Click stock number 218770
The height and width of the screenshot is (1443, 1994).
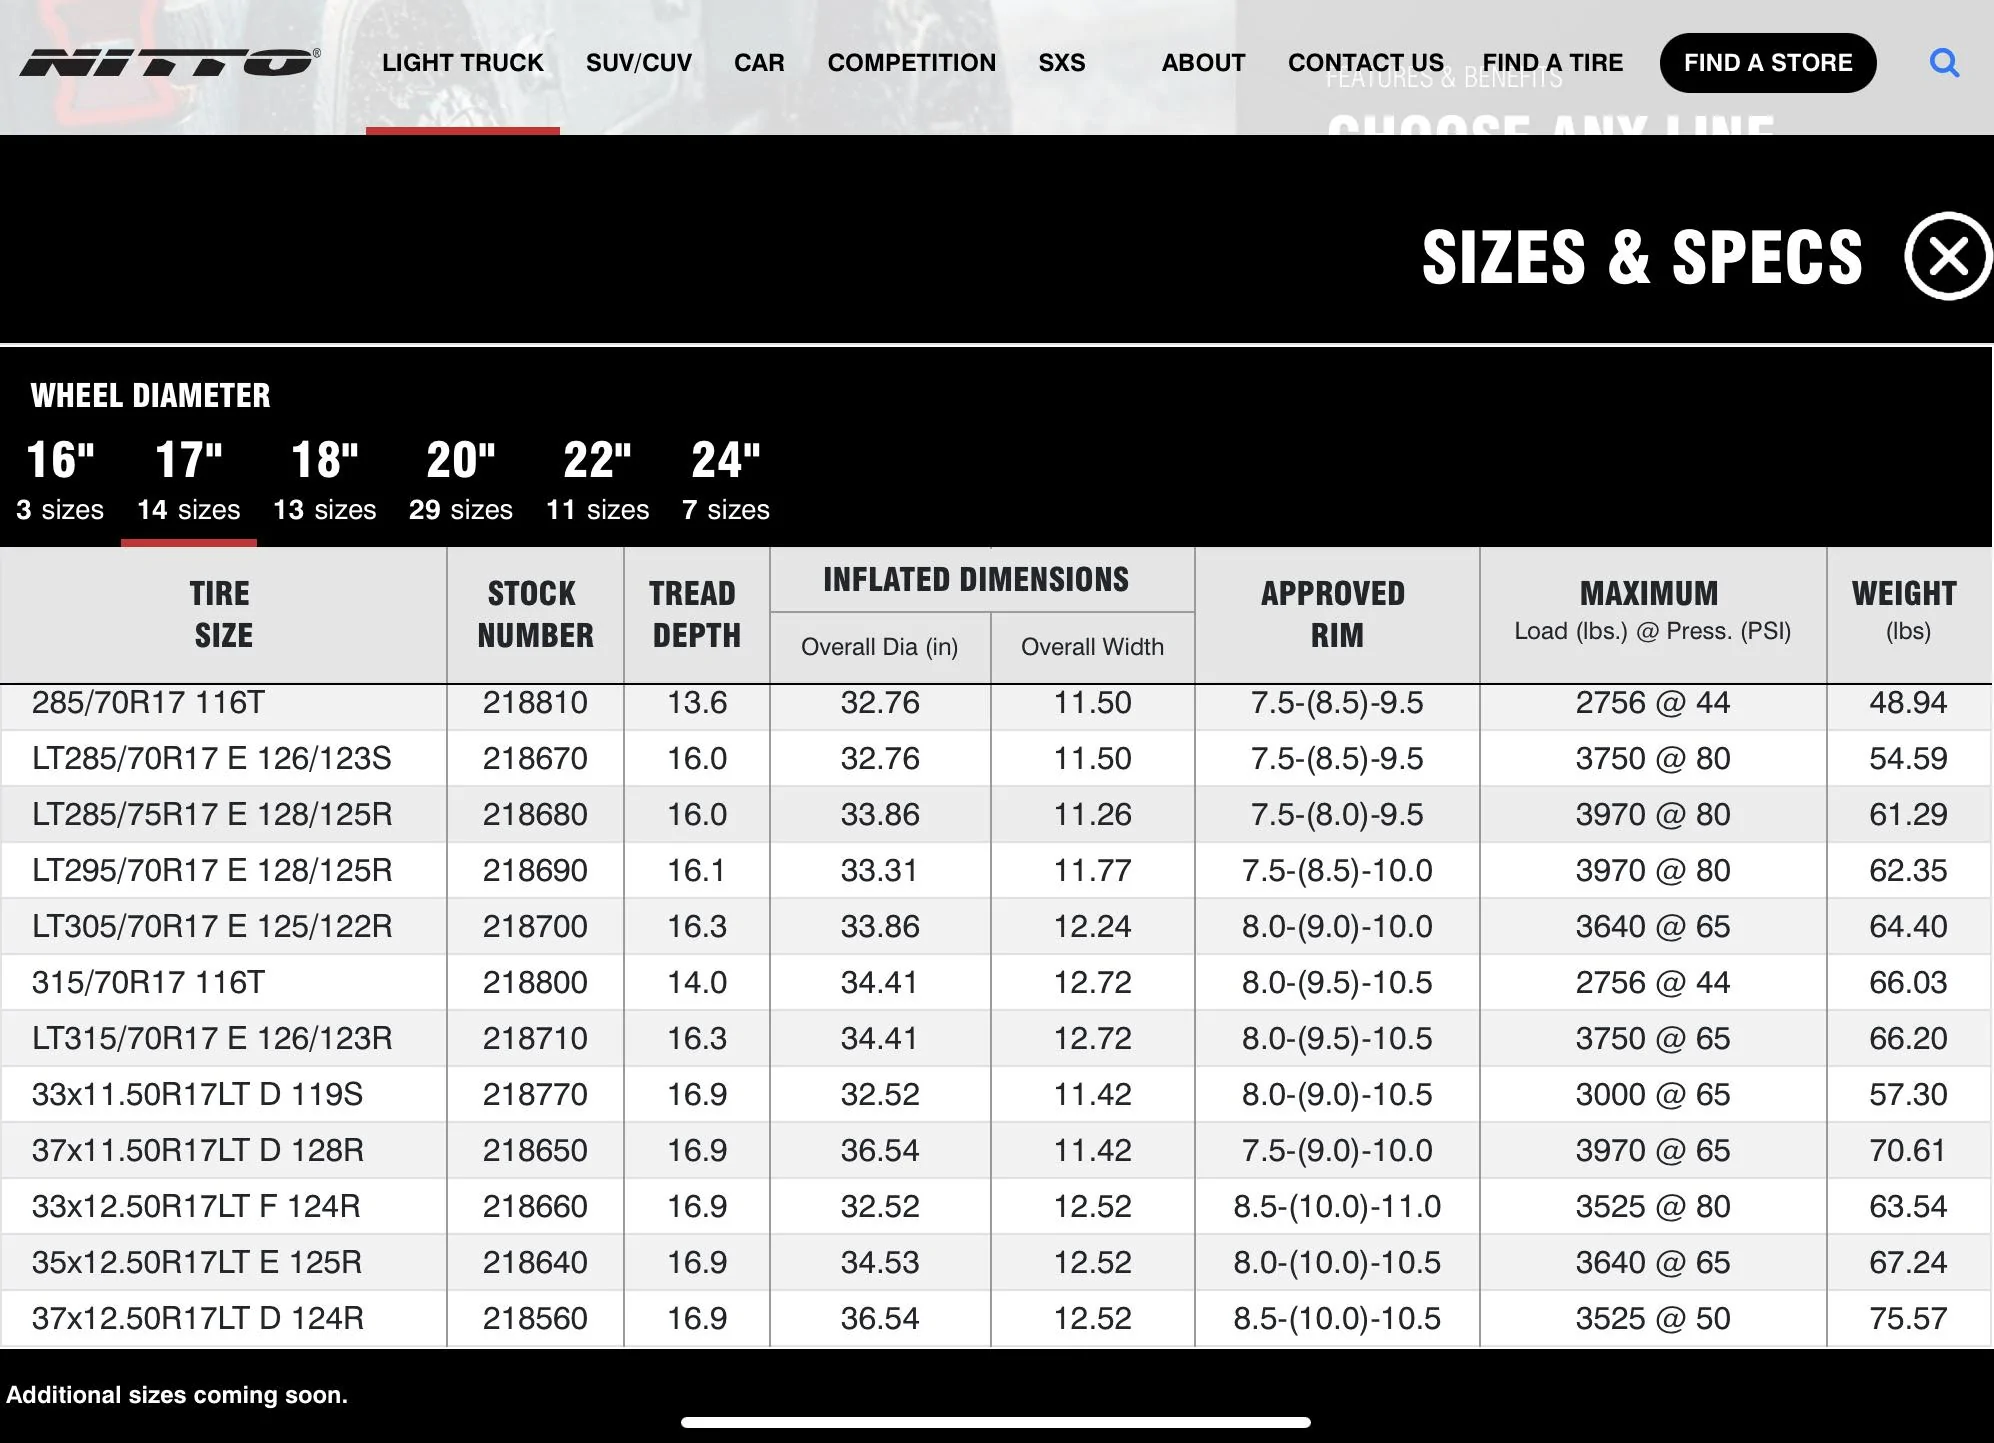pyautogui.click(x=535, y=1095)
